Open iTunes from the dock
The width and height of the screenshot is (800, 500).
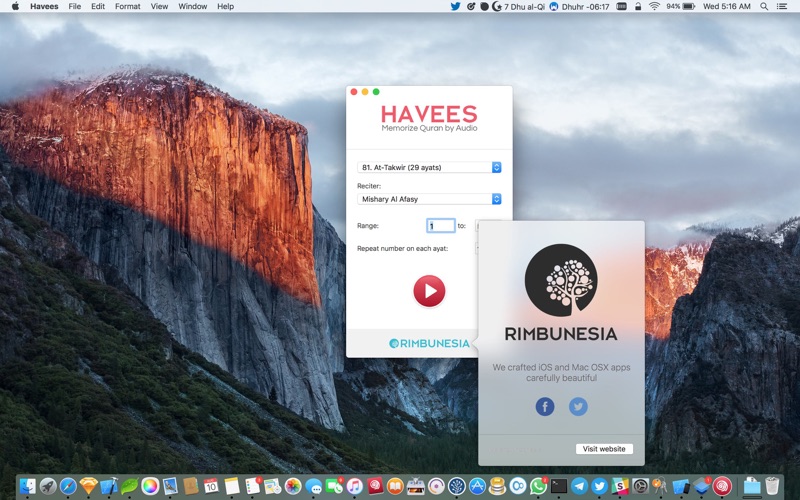pyautogui.click(x=355, y=486)
